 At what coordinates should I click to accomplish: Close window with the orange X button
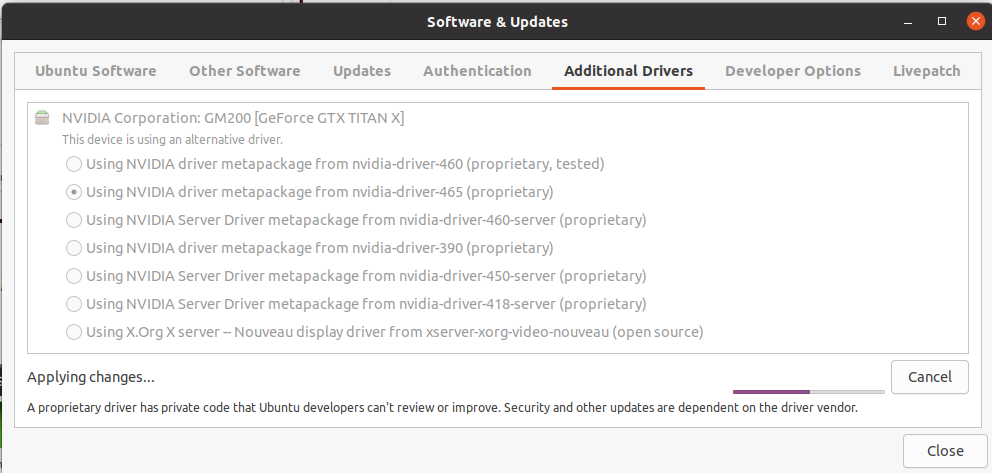click(976, 22)
